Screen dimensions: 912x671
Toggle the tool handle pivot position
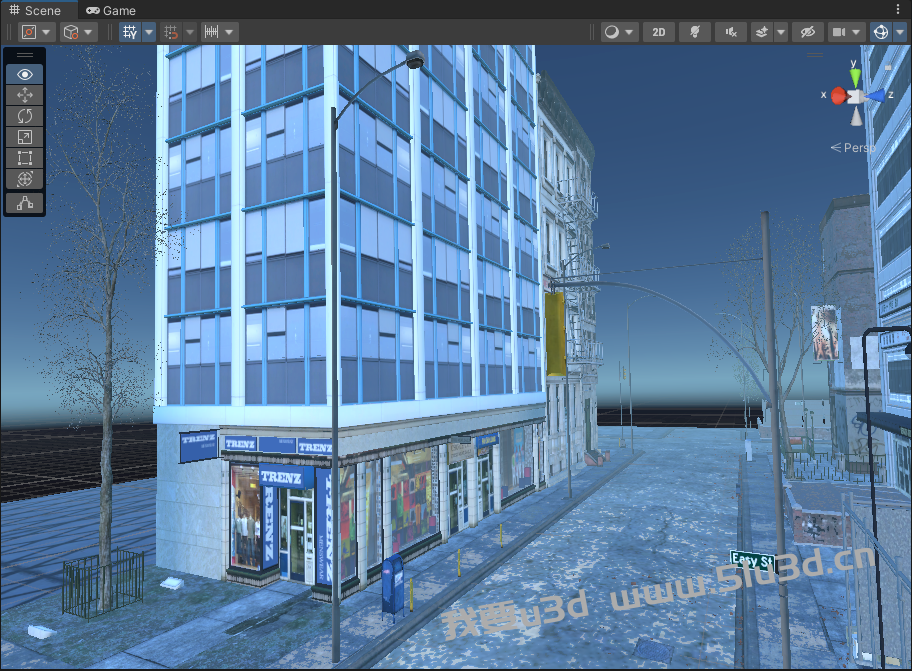point(29,32)
